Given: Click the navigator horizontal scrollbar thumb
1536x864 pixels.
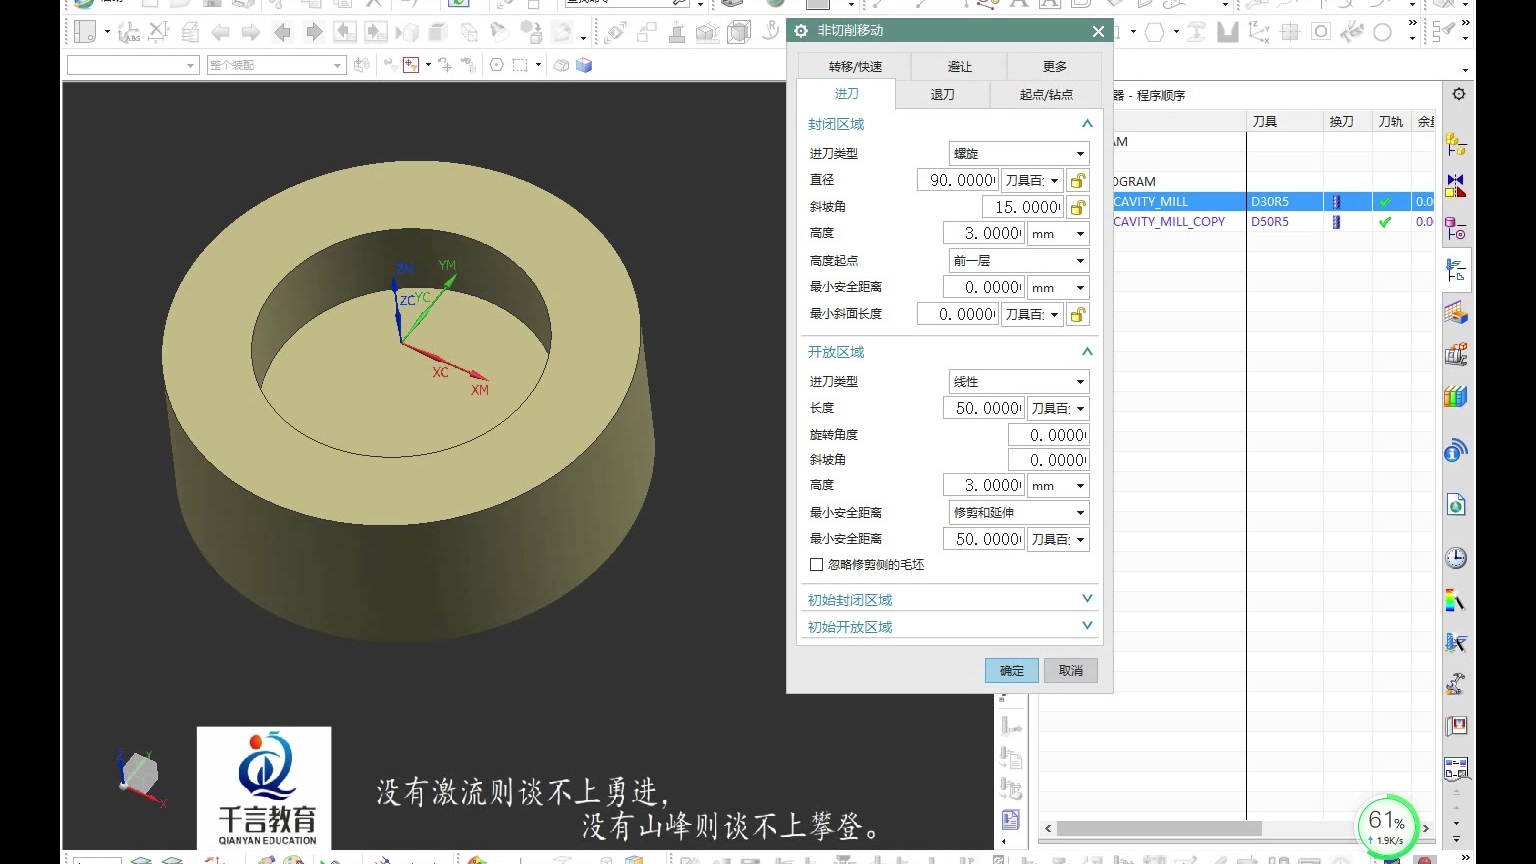Looking at the screenshot, I should click(x=1158, y=829).
